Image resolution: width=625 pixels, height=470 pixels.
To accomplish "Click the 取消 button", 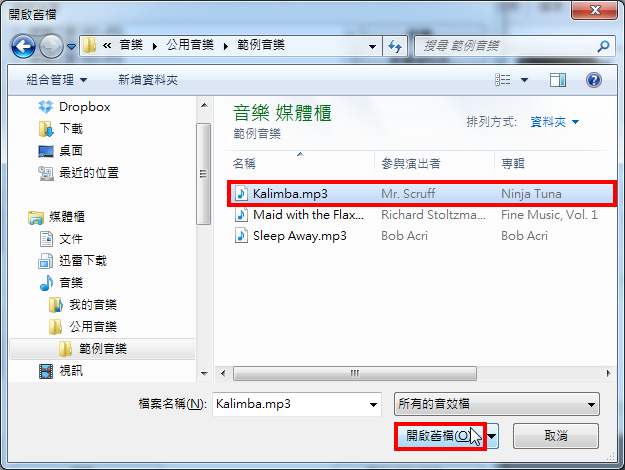I will tap(556, 436).
